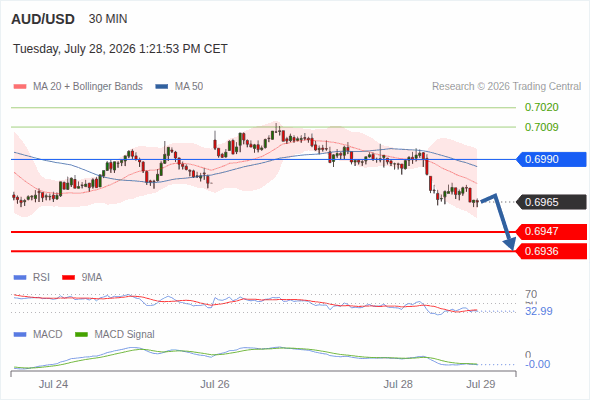
Task: Click the blue MACD legend marker
Action: [20, 335]
